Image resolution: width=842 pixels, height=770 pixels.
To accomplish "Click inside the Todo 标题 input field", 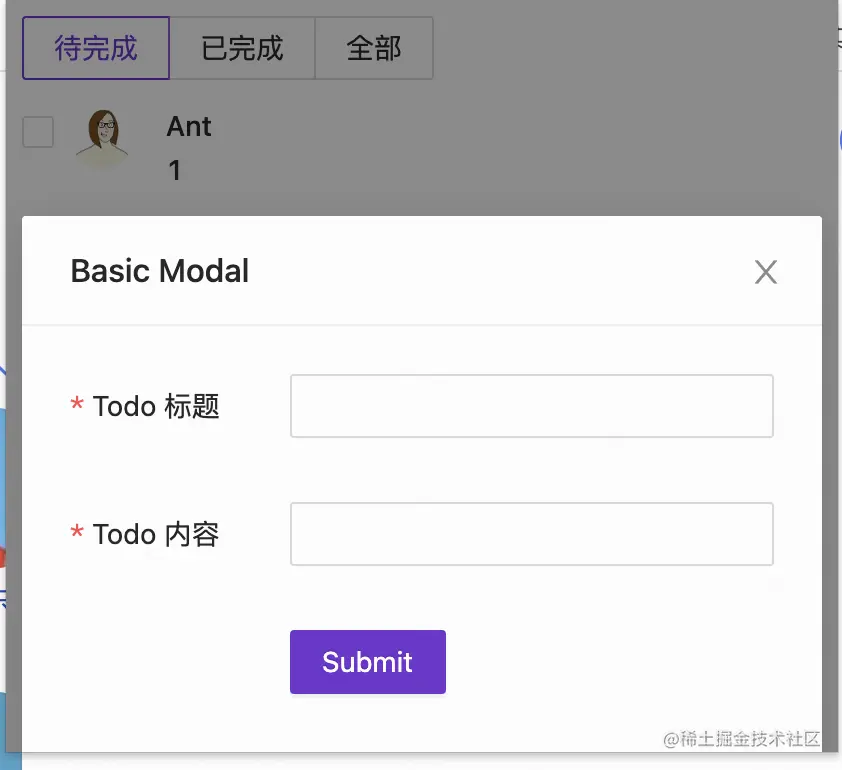I will pos(531,406).
